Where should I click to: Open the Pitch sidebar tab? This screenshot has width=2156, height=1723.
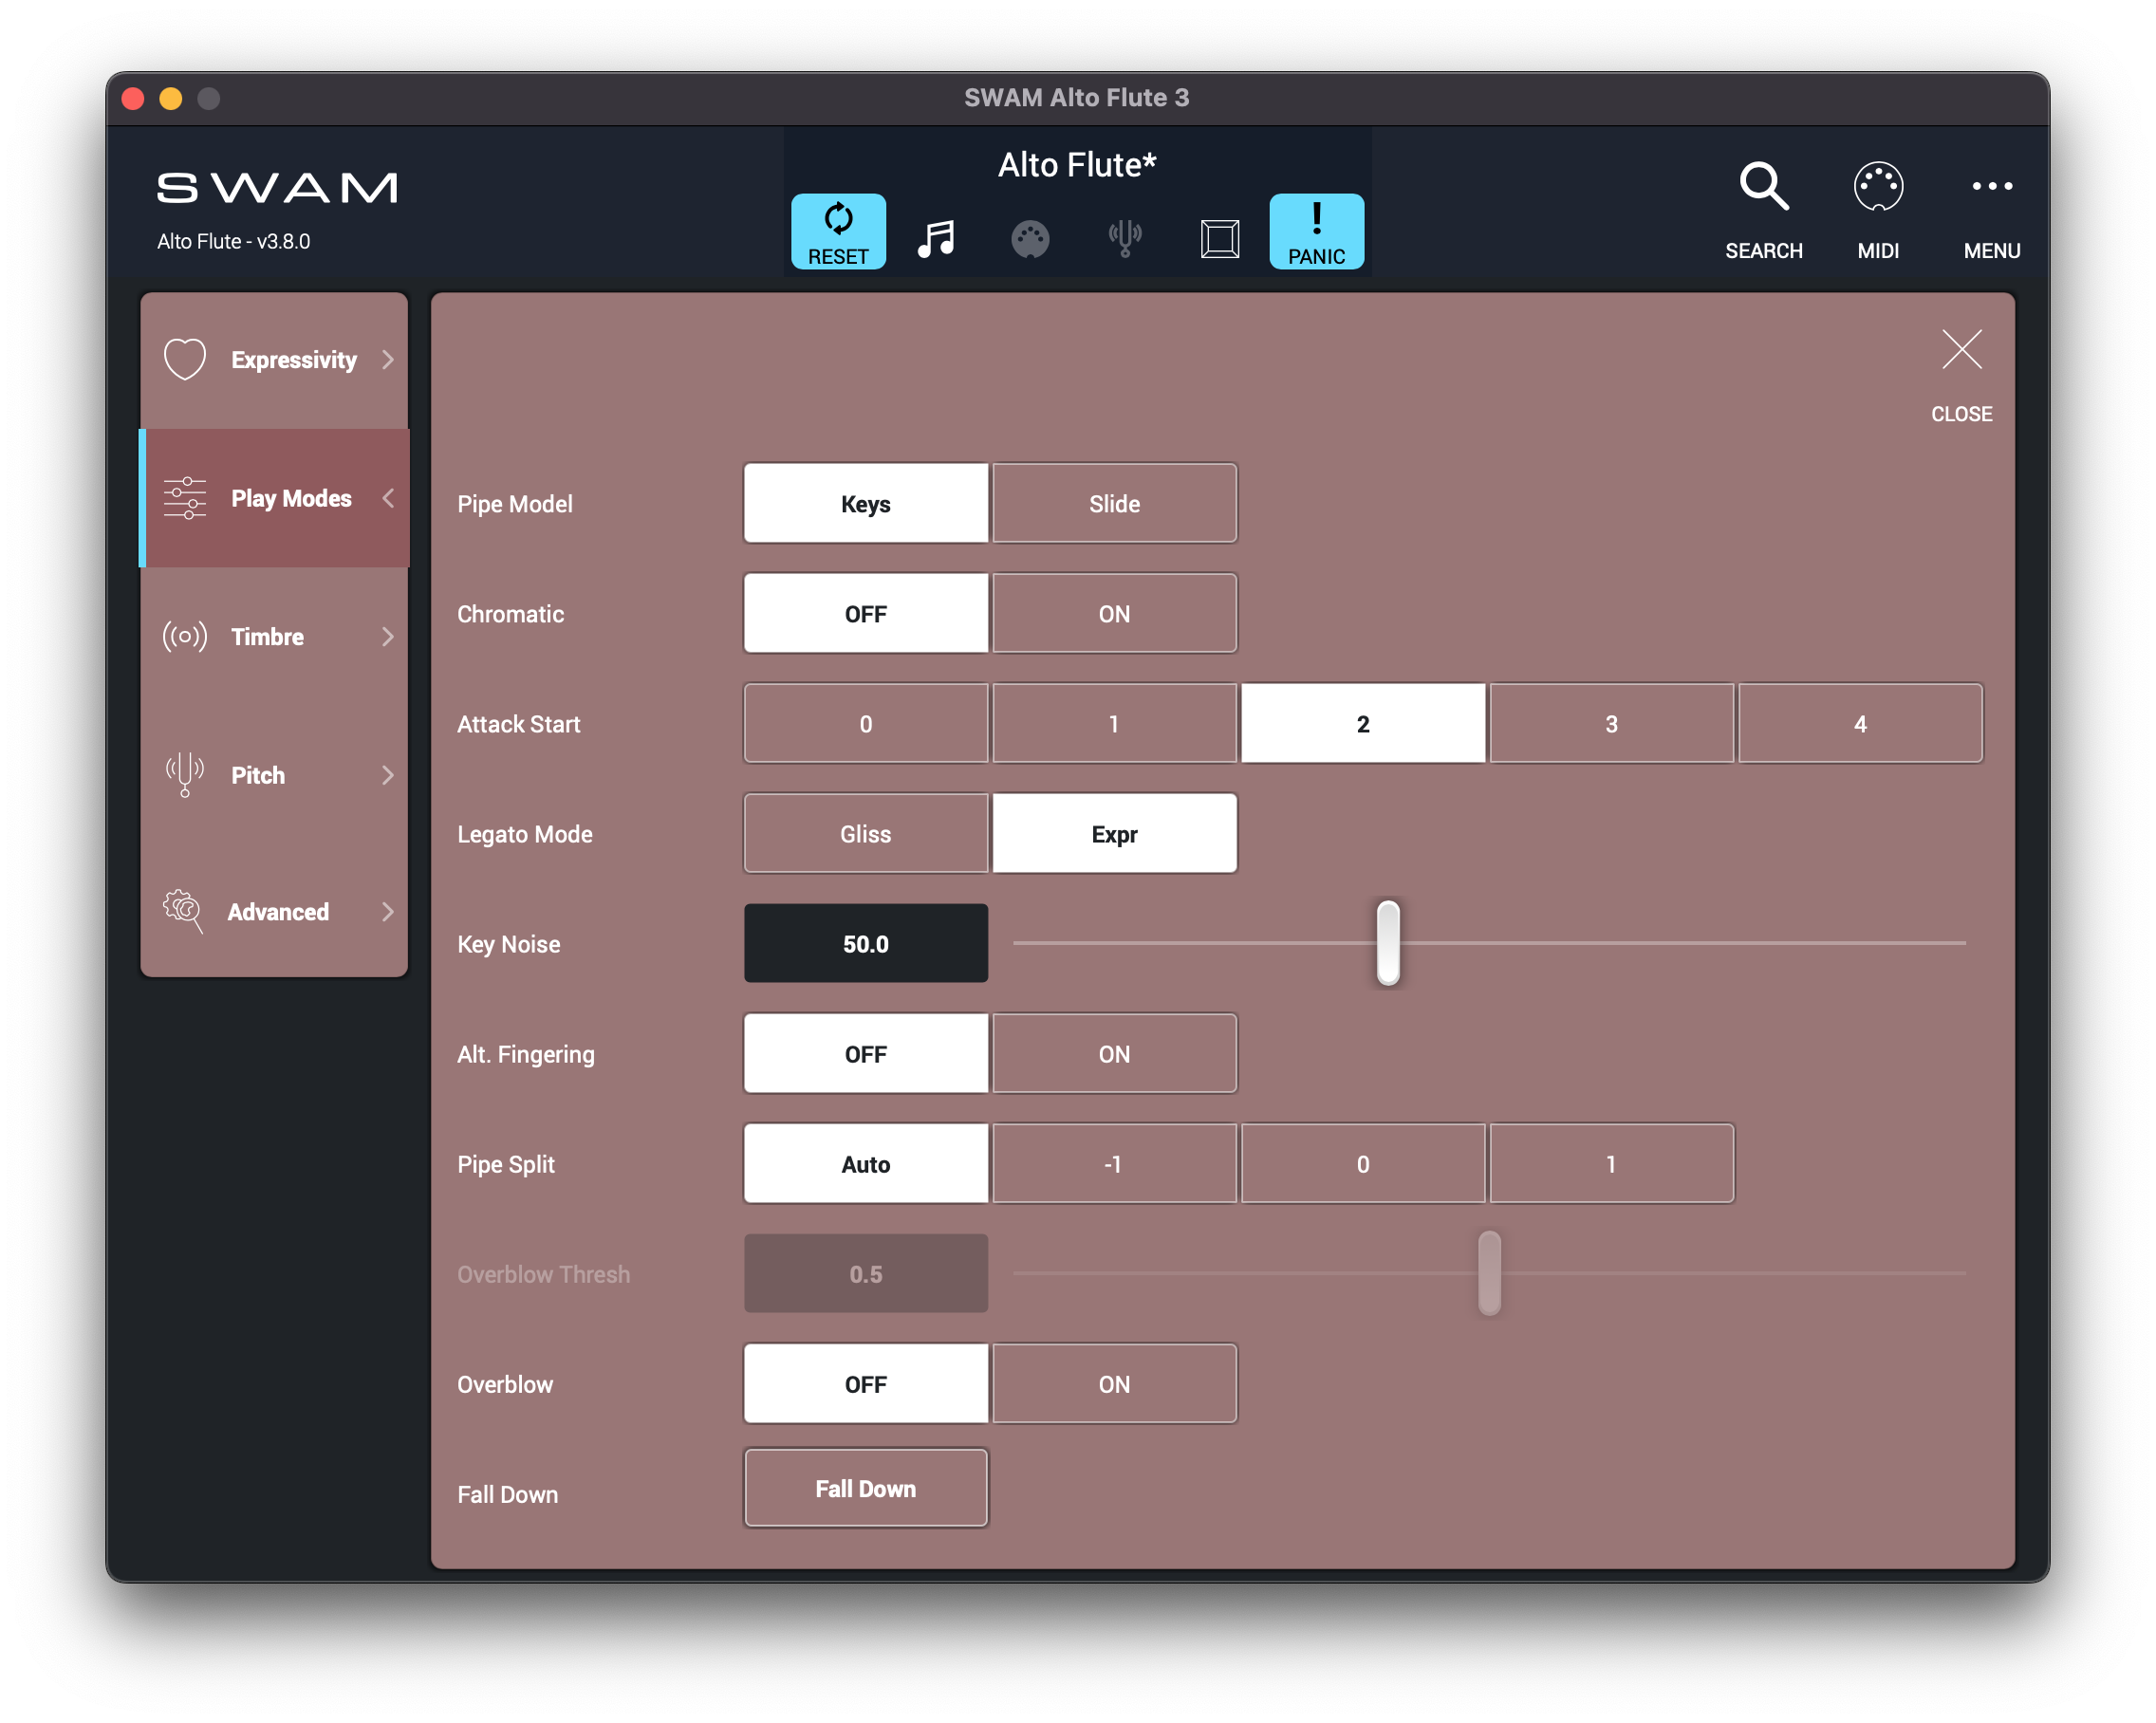(x=258, y=775)
